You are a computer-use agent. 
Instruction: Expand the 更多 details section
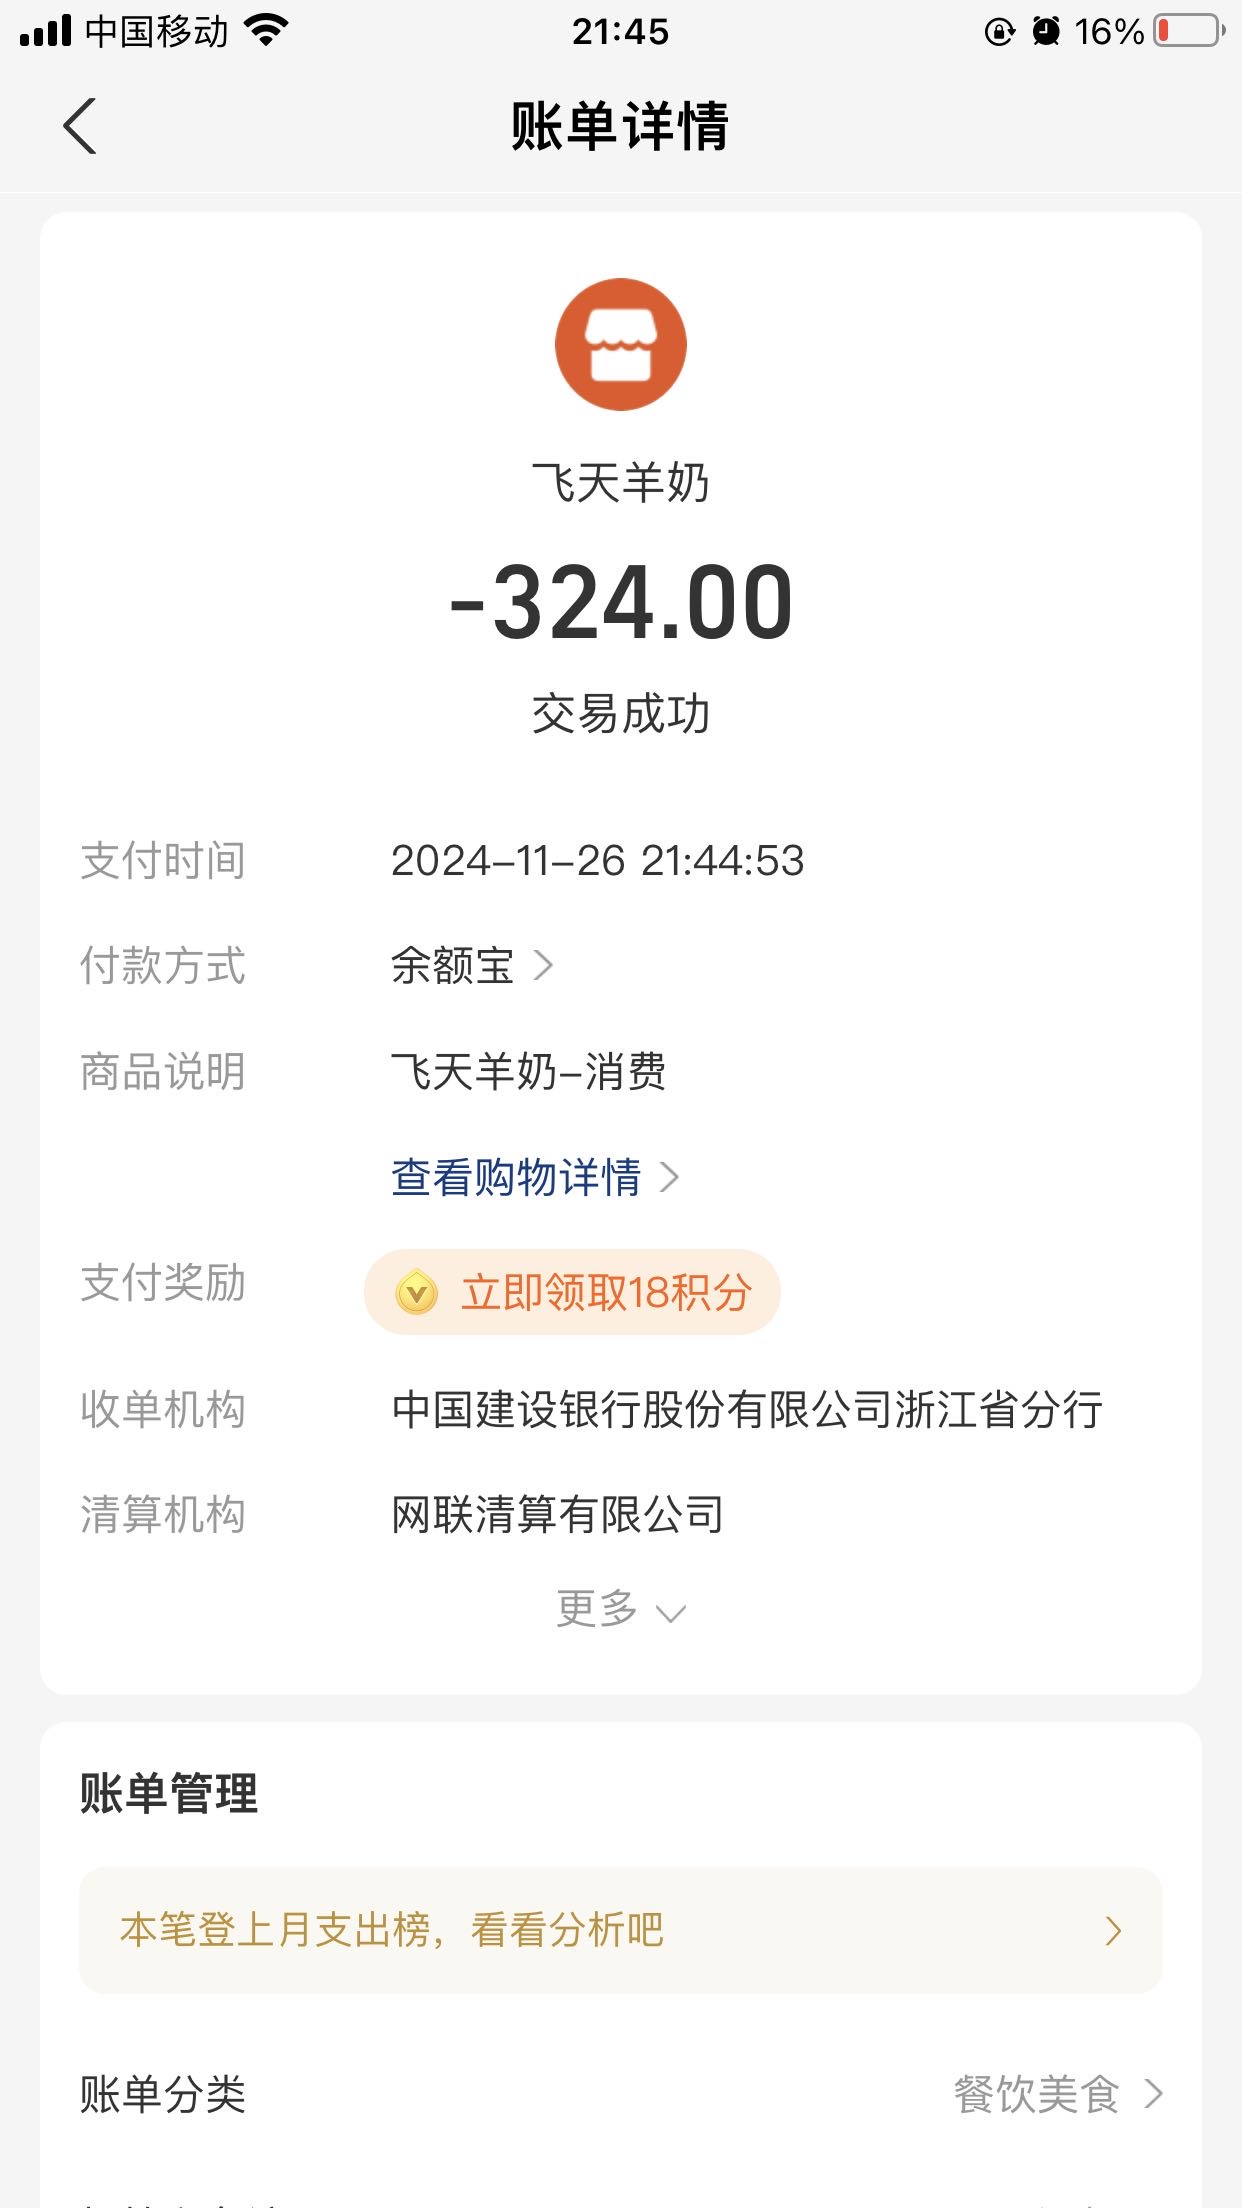click(620, 1609)
